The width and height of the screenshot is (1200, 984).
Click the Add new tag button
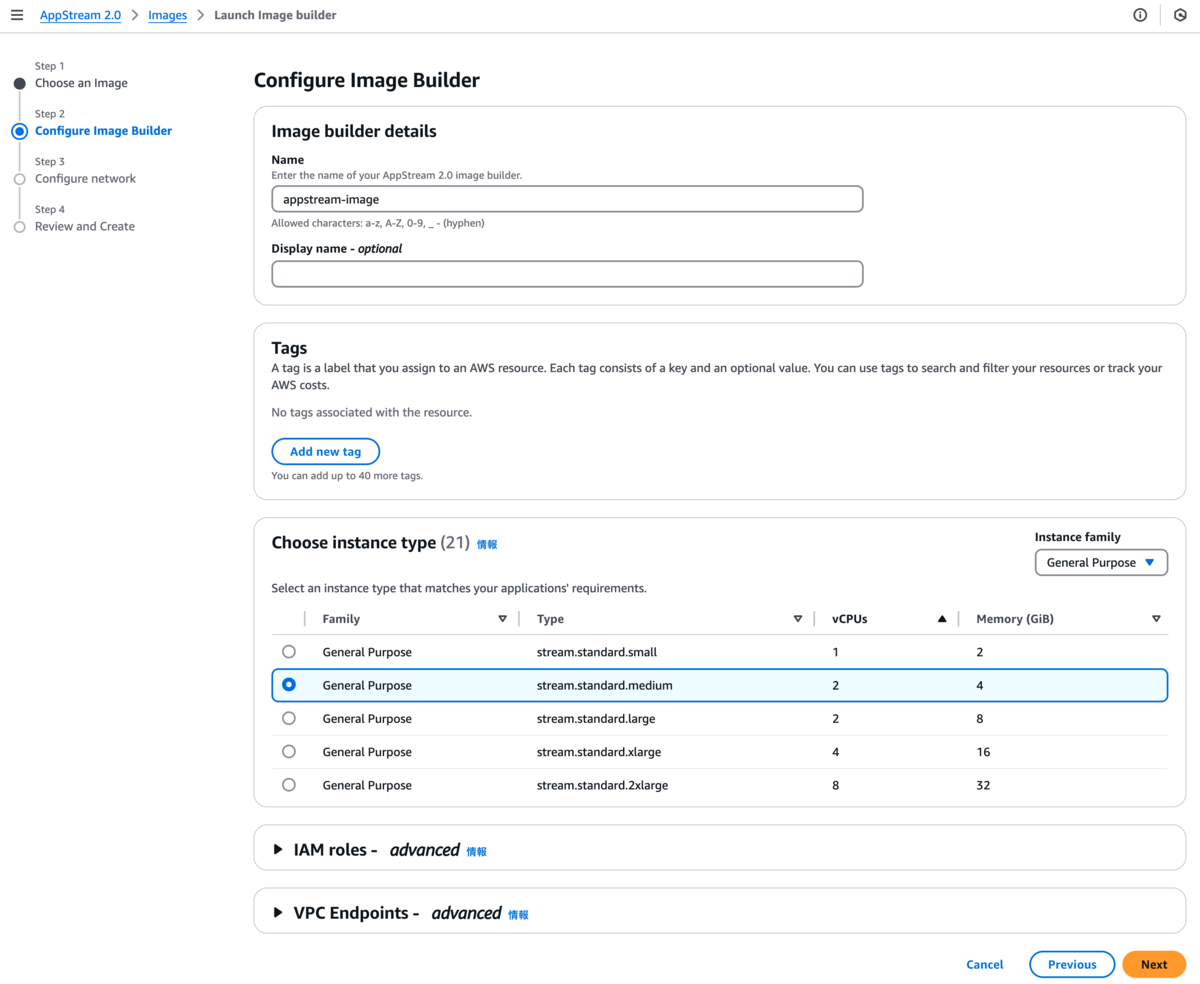[326, 452]
